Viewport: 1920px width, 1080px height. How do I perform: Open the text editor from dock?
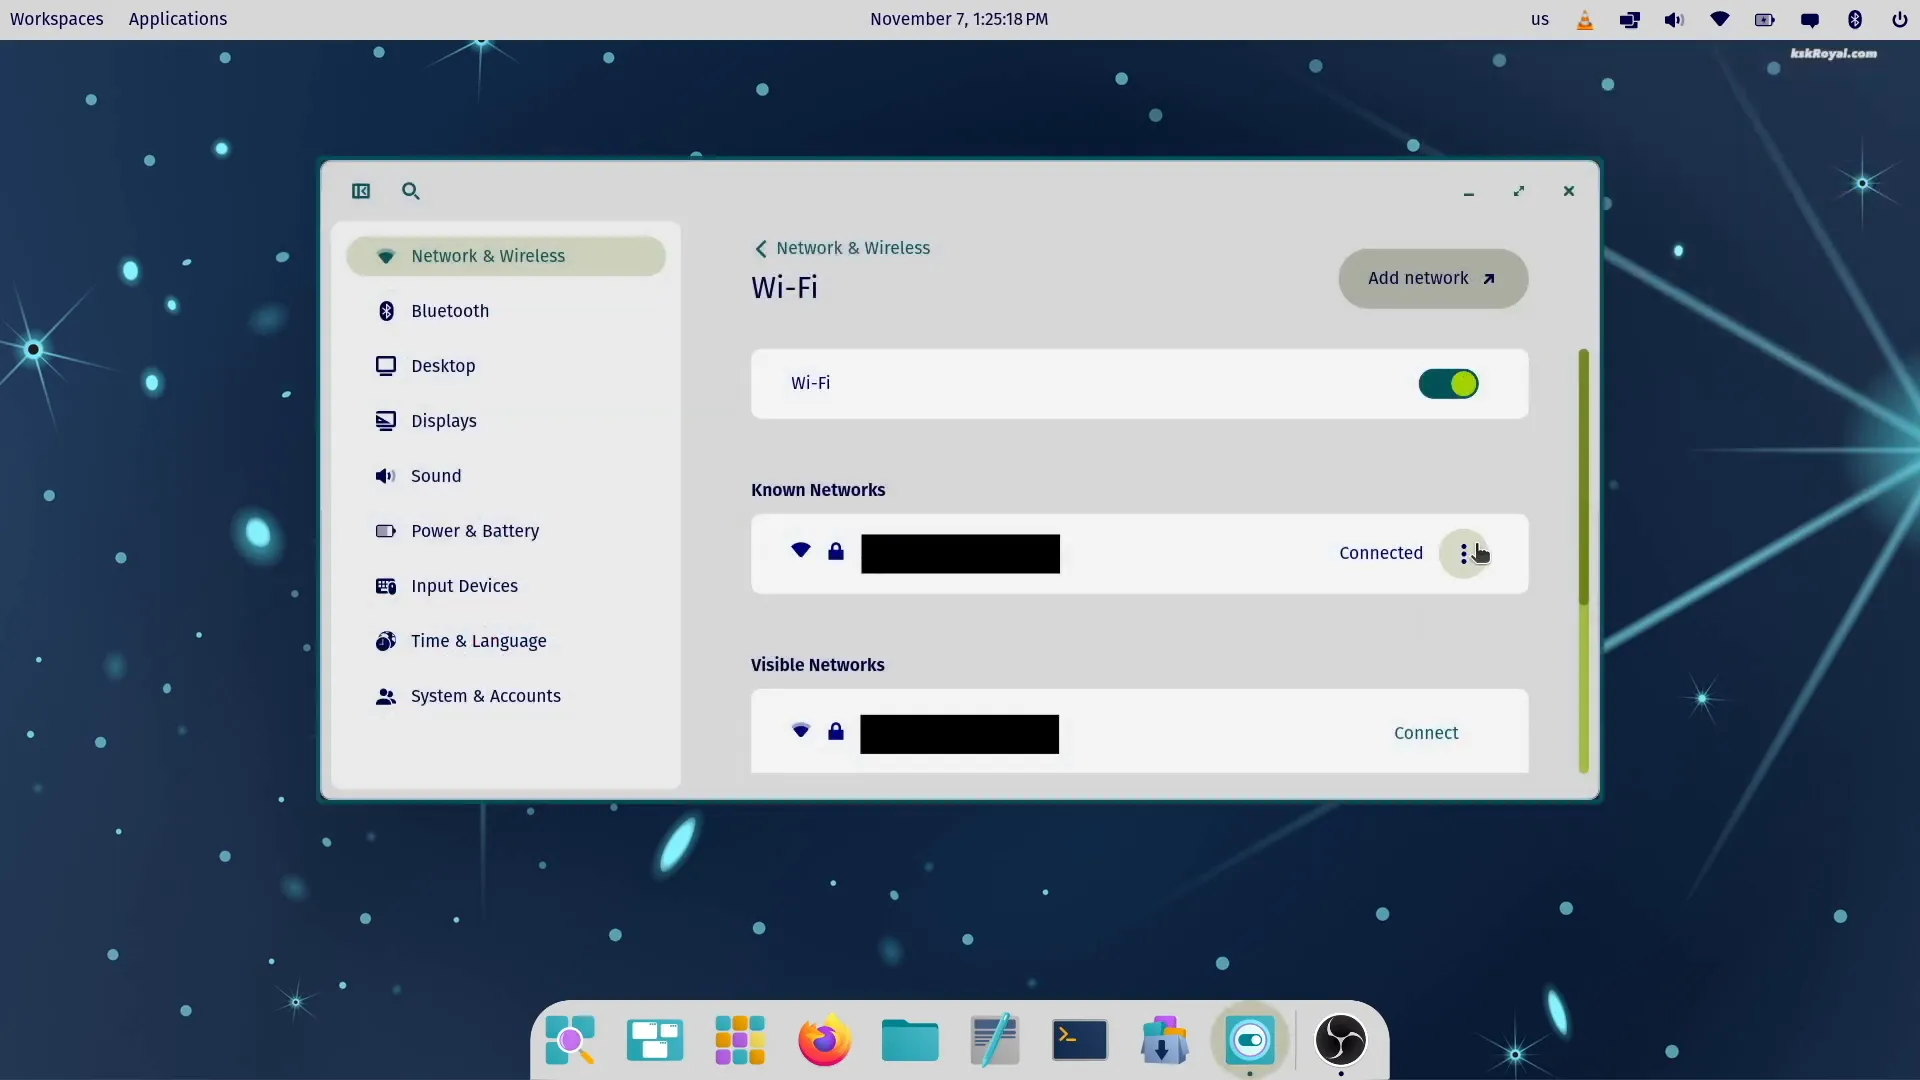click(x=995, y=1041)
